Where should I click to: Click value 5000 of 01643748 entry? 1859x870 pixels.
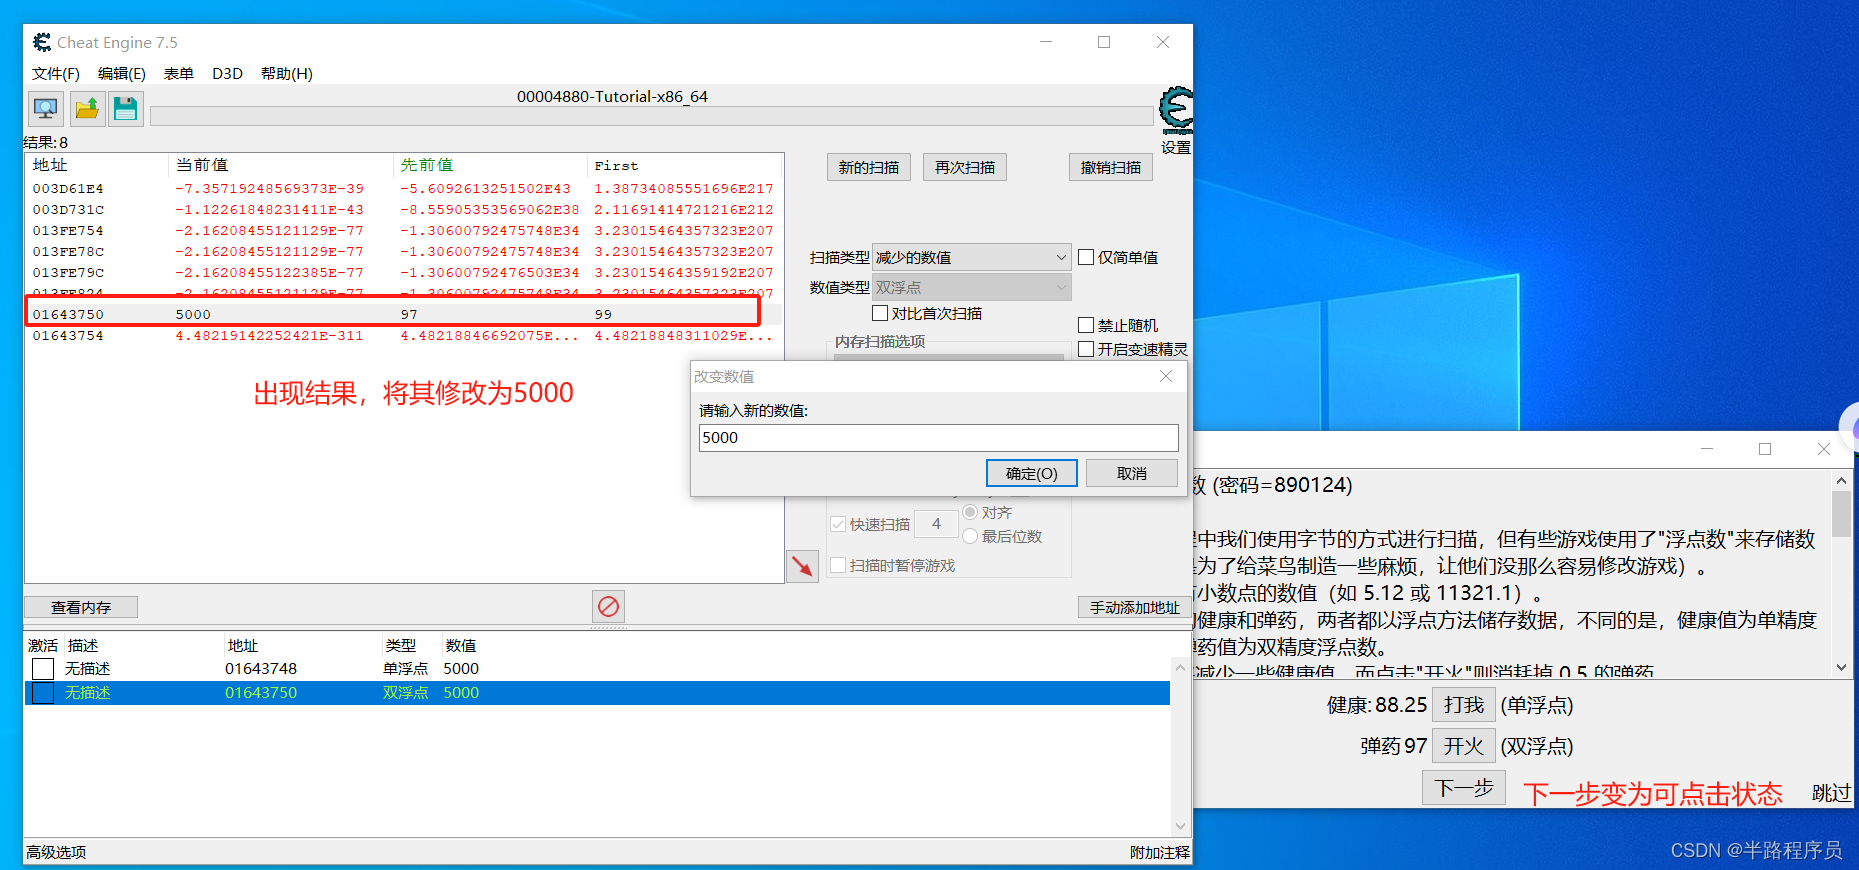pyautogui.click(x=461, y=669)
